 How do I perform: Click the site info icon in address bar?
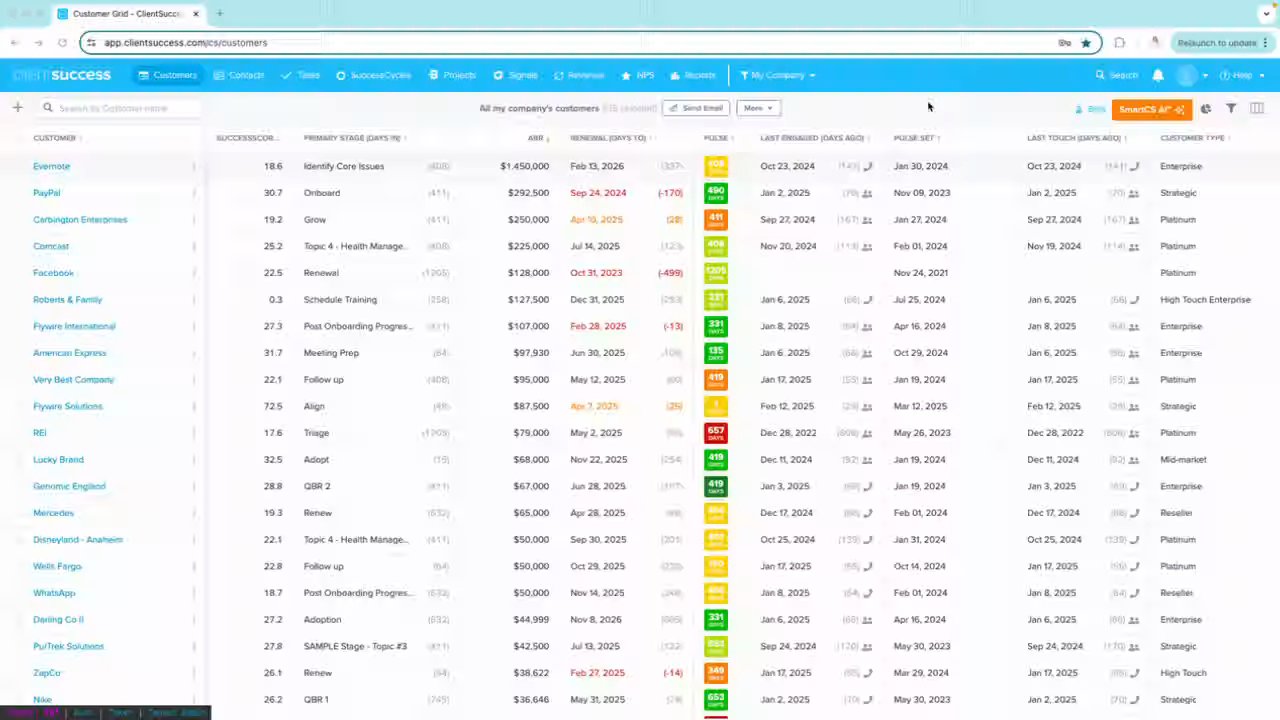pos(91,43)
